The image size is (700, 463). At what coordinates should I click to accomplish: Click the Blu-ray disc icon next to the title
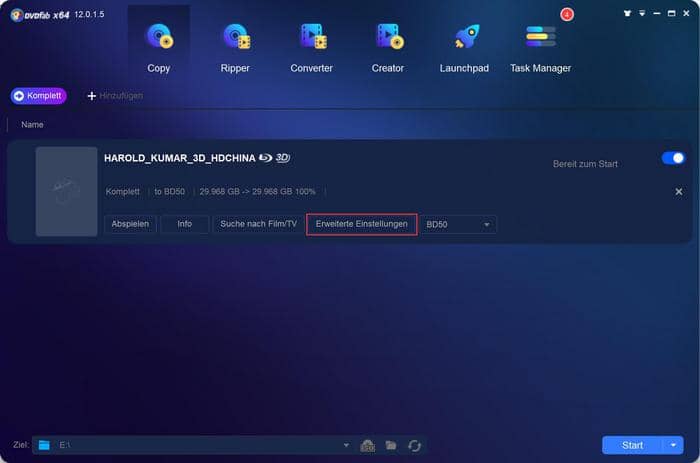pos(266,158)
